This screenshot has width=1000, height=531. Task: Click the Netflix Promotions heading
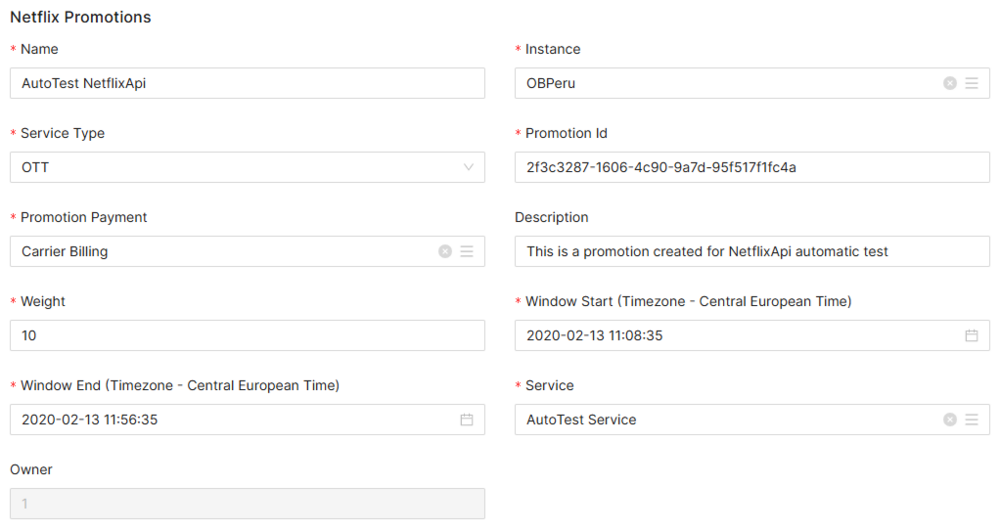tap(80, 17)
